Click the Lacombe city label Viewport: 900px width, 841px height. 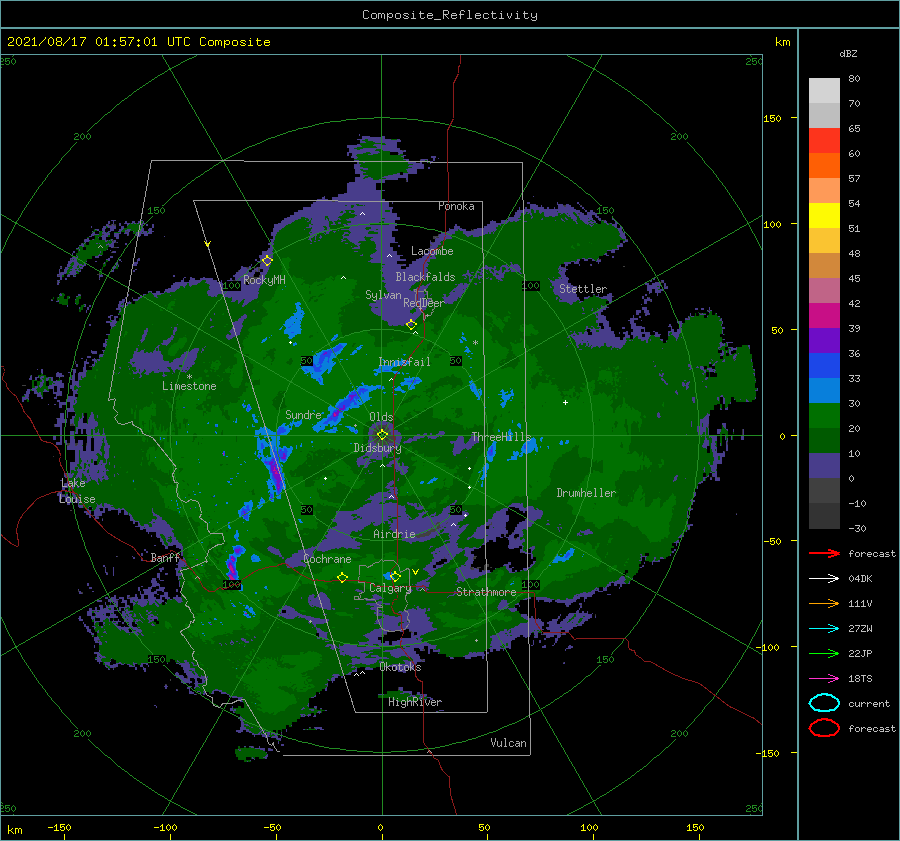click(432, 251)
